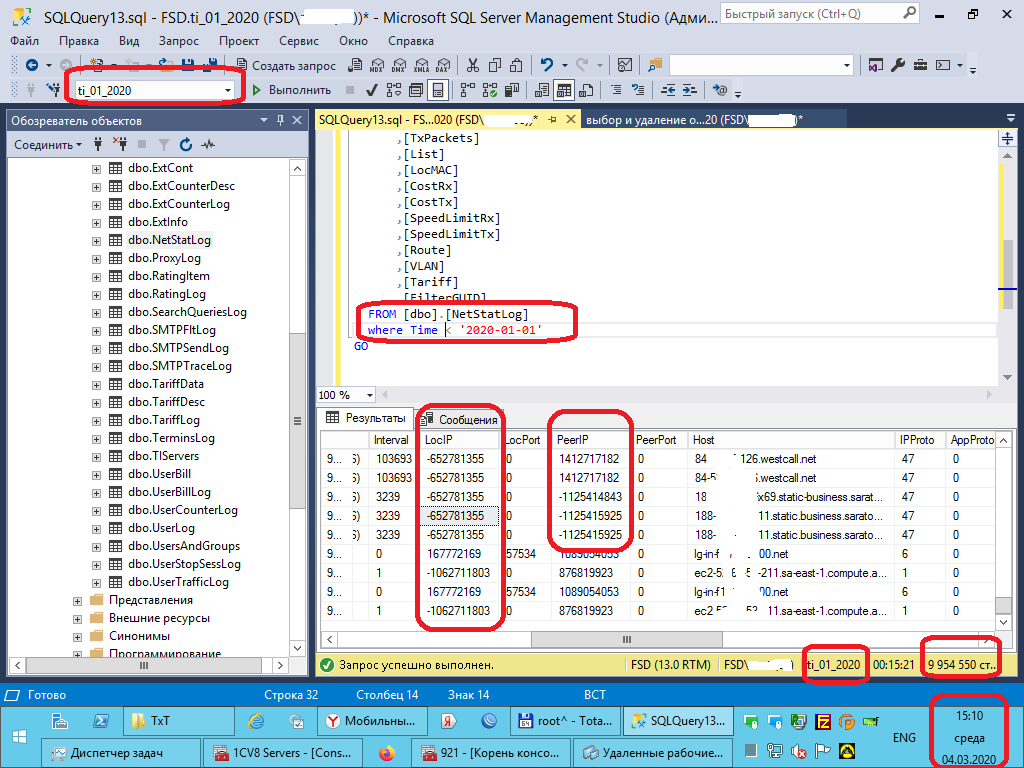Click the uncomment selected lines icon

click(x=638, y=90)
